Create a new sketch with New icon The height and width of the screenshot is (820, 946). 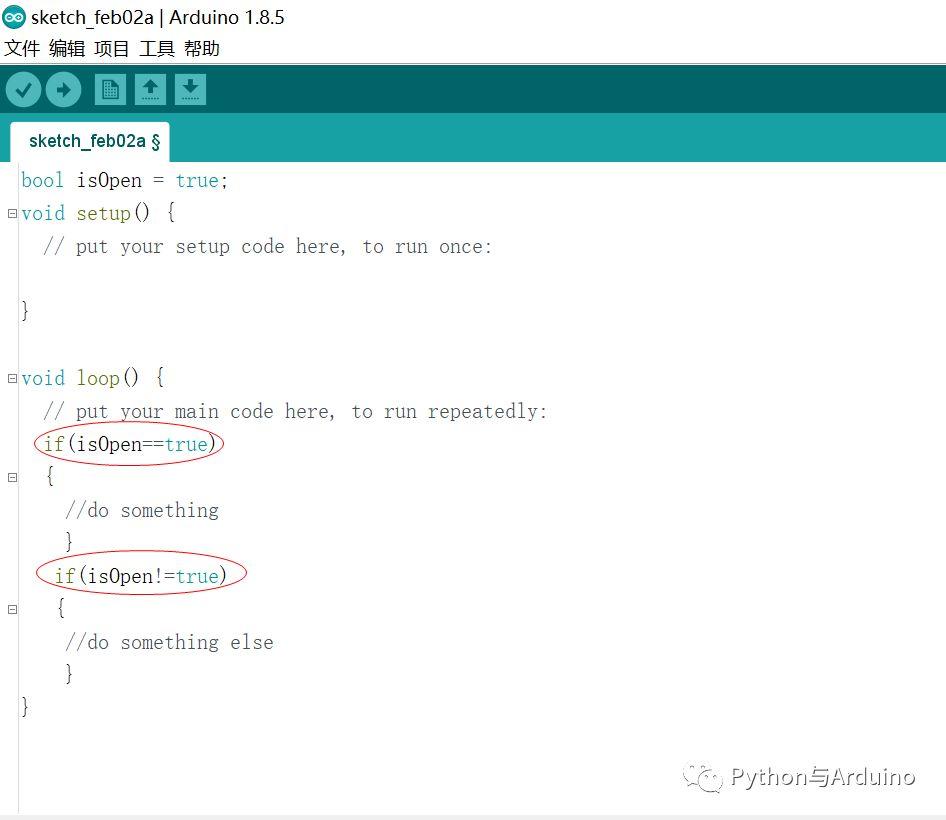pyautogui.click(x=110, y=90)
